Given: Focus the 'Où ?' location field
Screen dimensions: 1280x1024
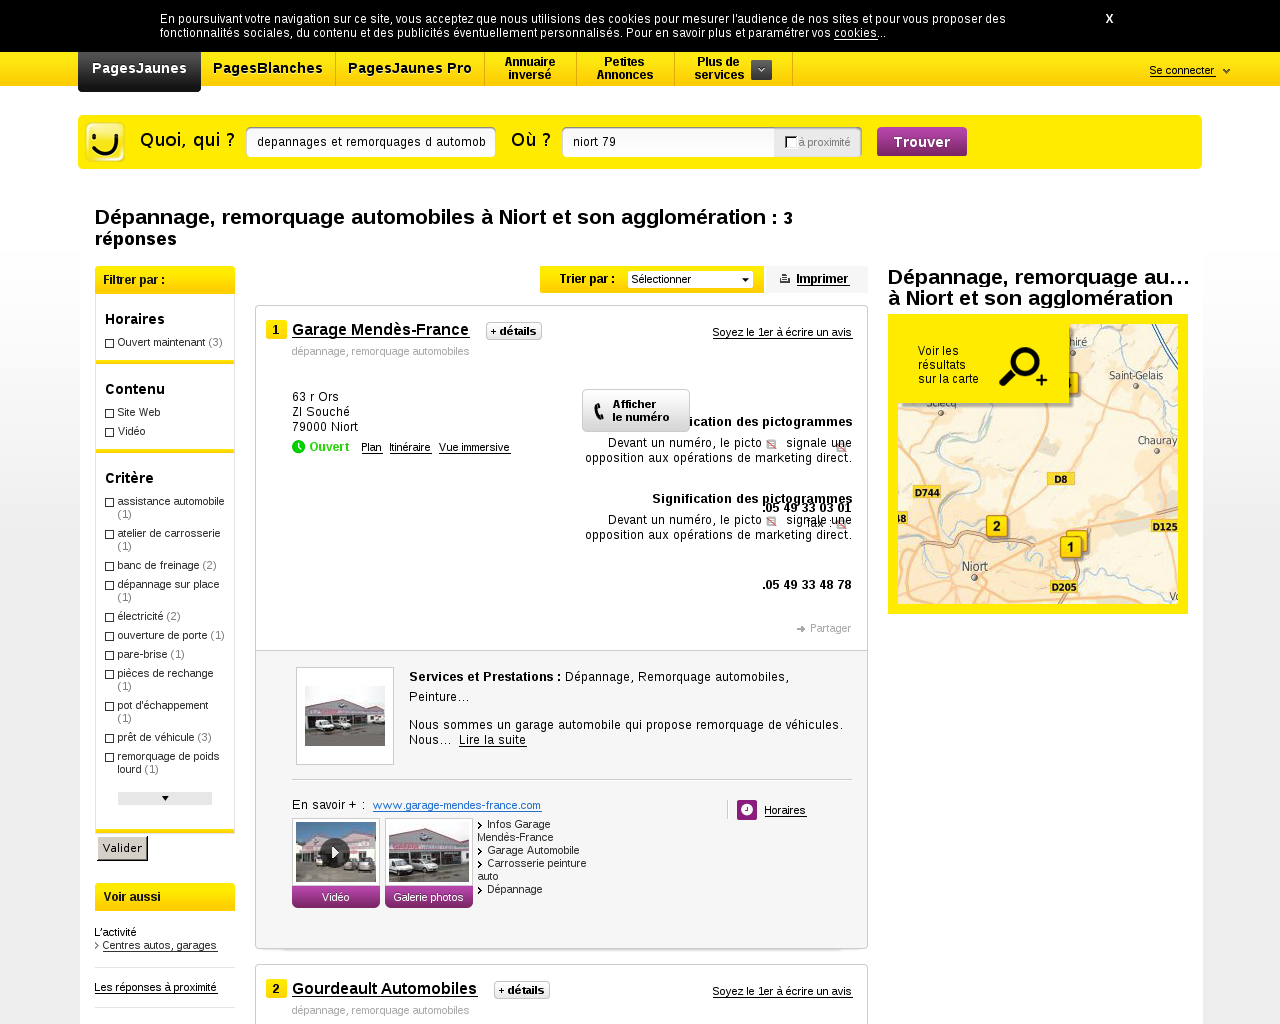Looking at the screenshot, I should point(668,142).
